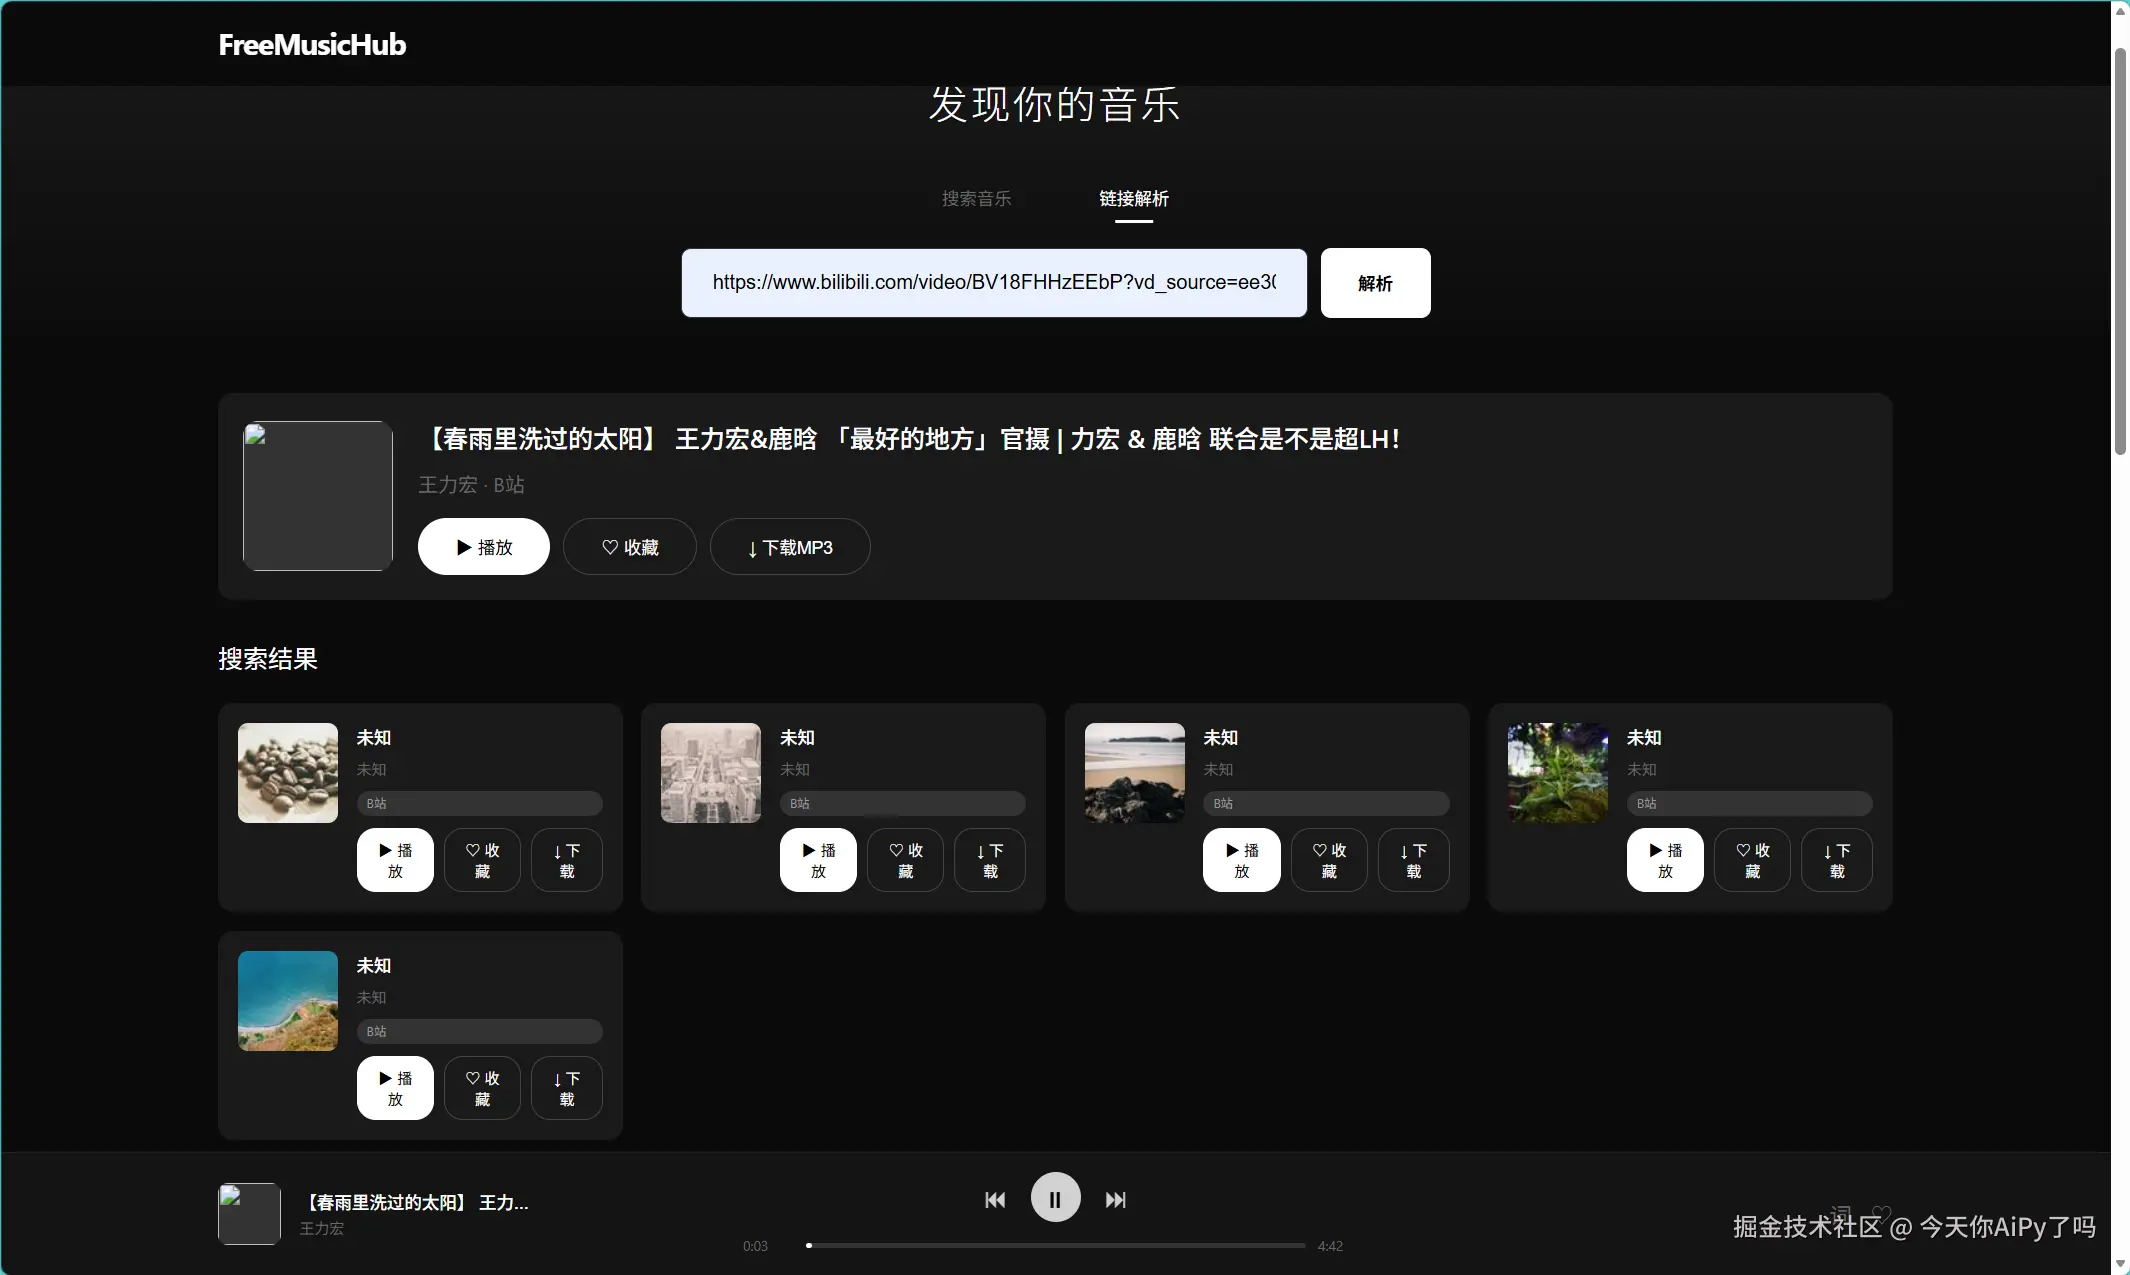Viewport: 2130px width, 1275px height.
Task: Play the parsed Bilibili song
Action: point(483,547)
